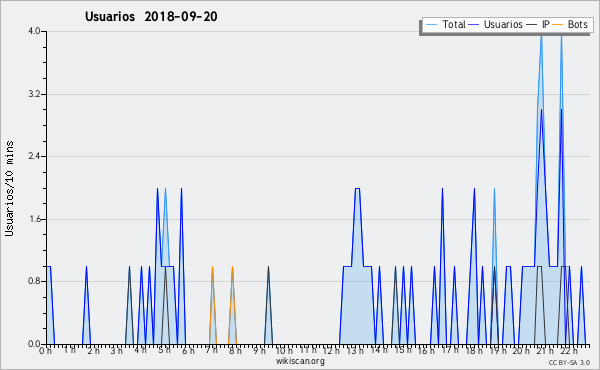
Task: Click the wikiscan.org text below chart
Action: tap(300, 361)
